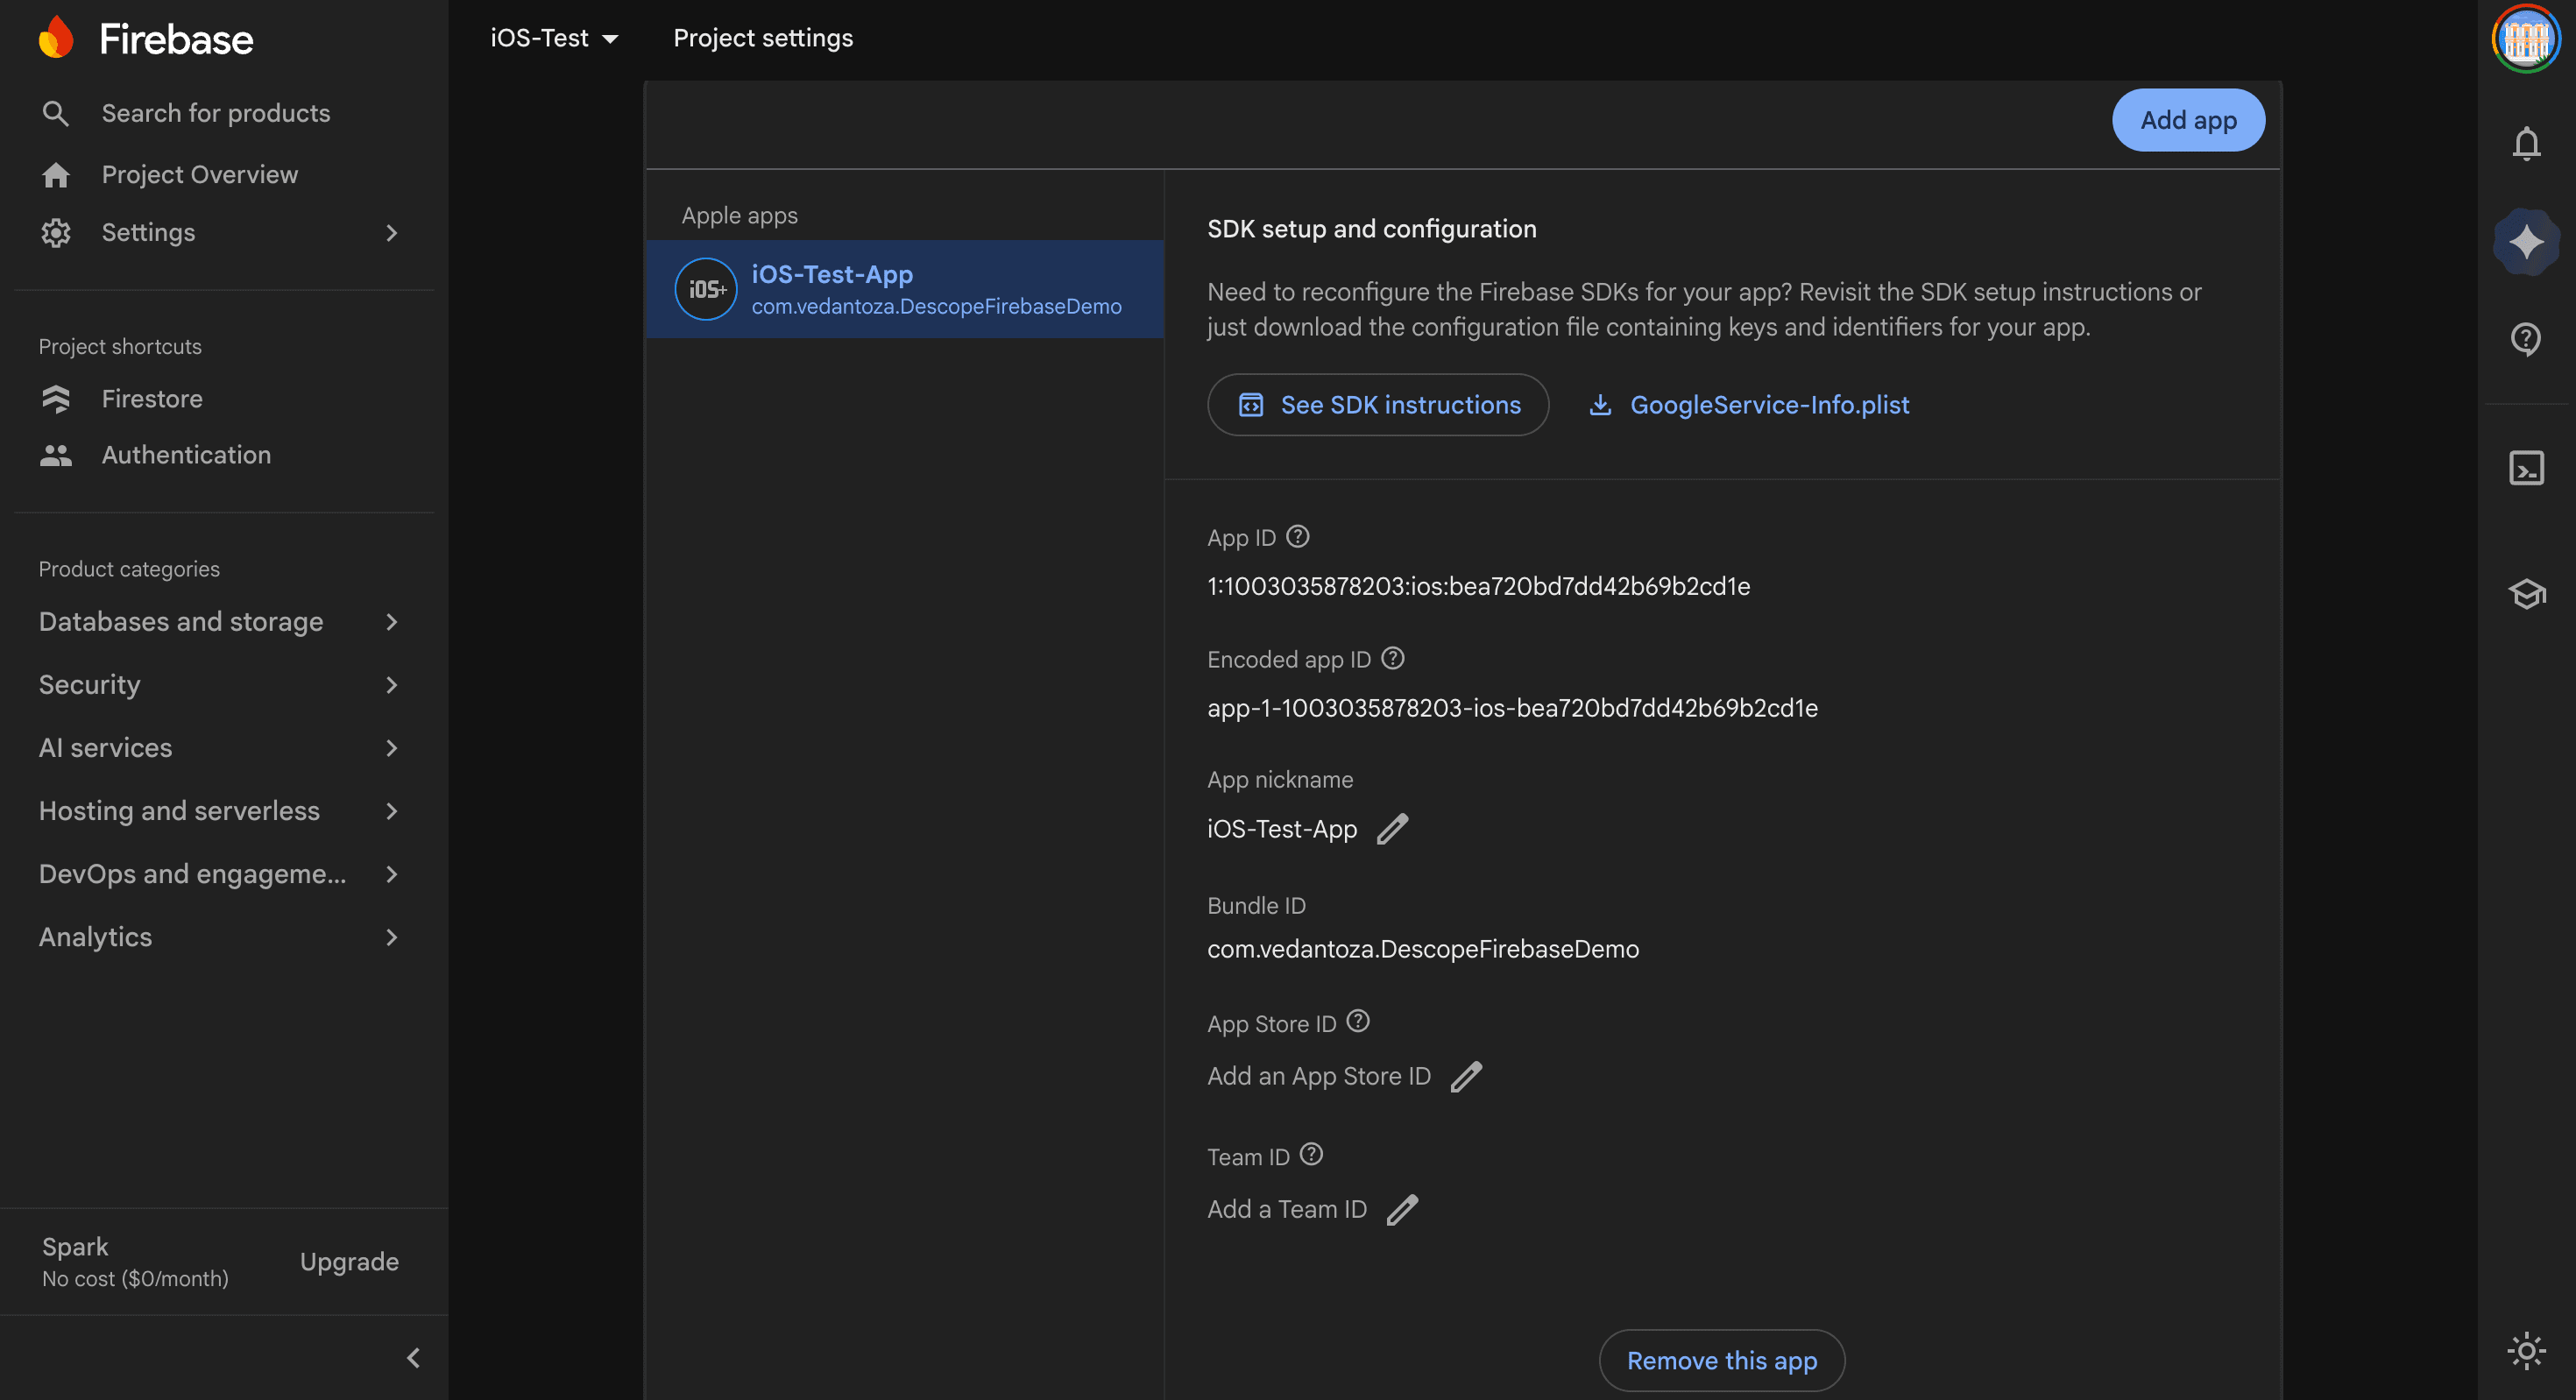Click the 'Add an App Store ID' text

1319,1077
